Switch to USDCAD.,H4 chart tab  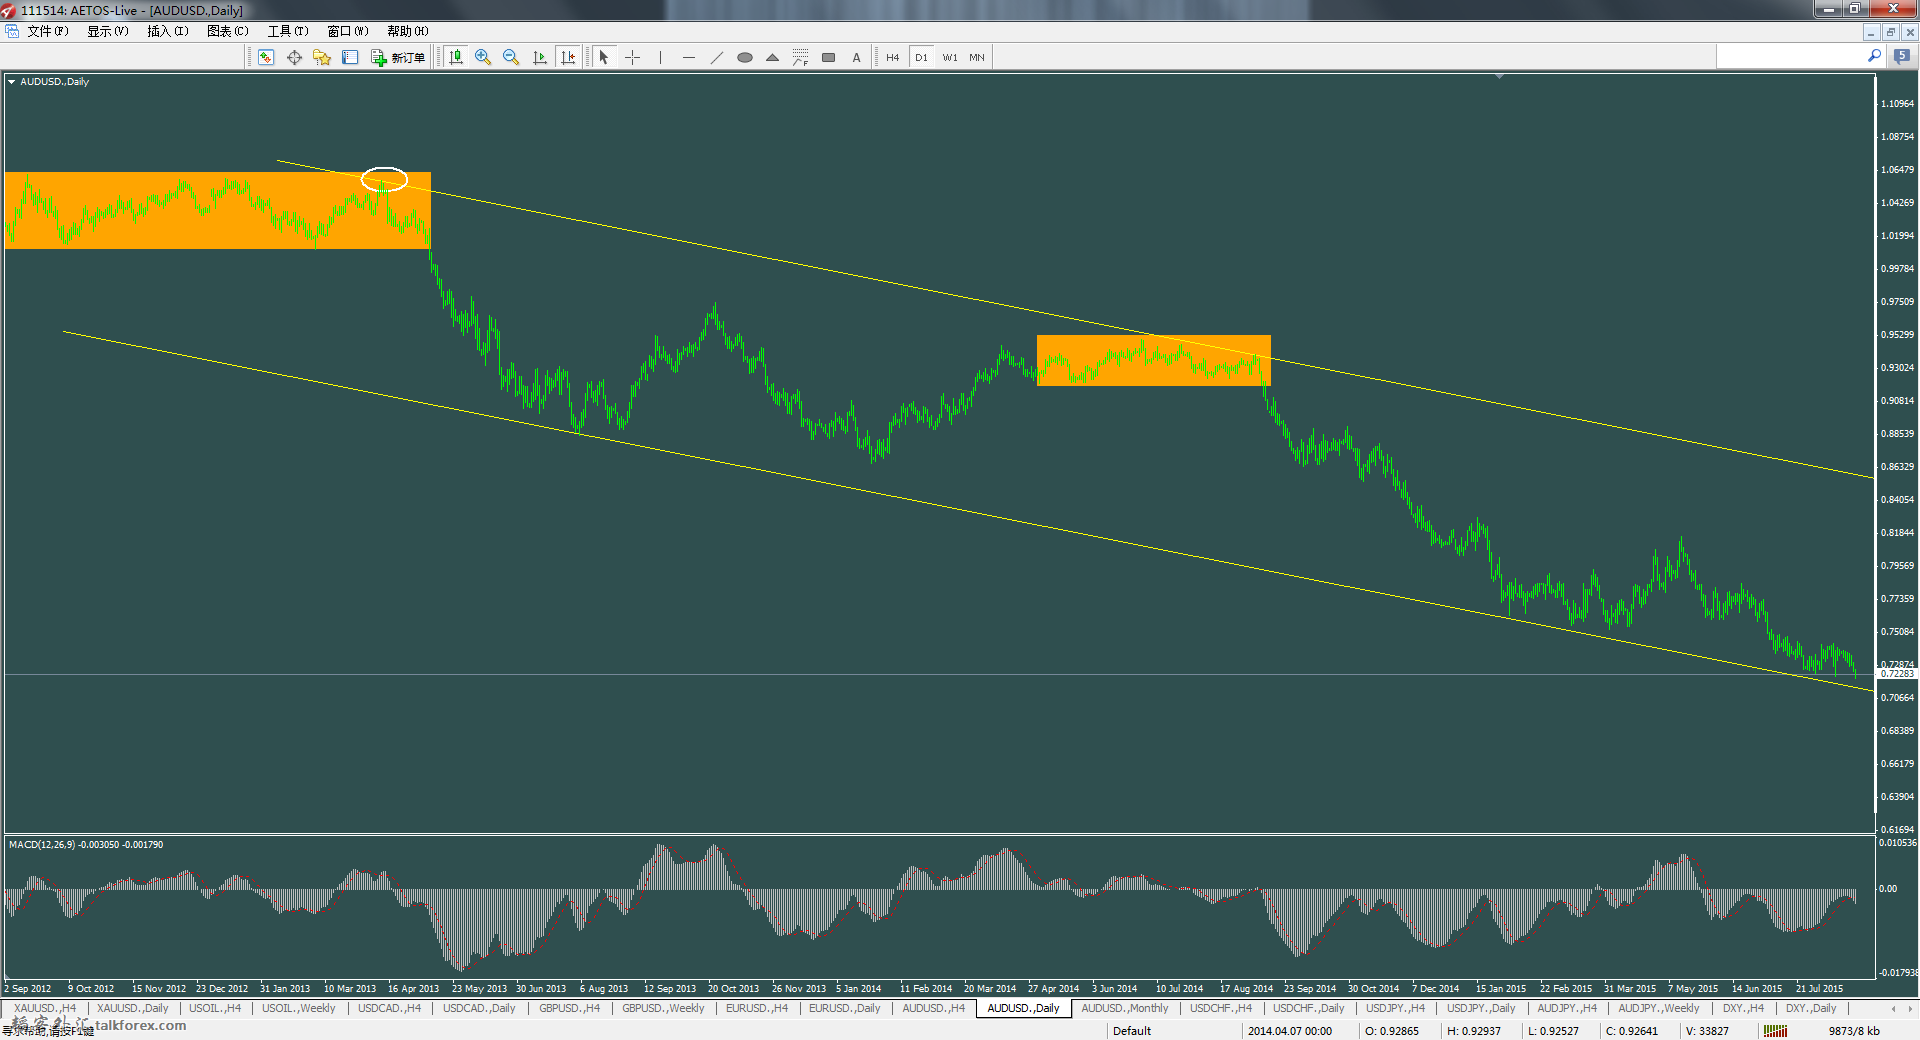pos(389,1008)
